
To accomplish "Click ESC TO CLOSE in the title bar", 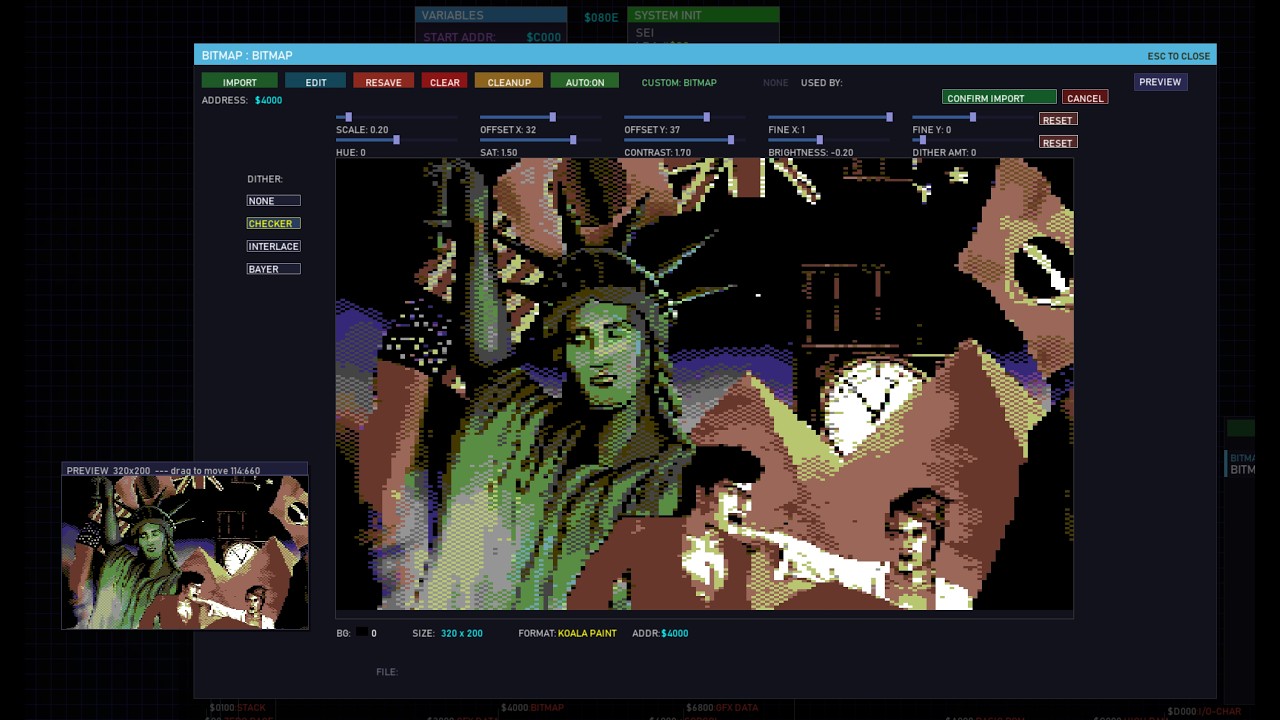I will 1179,56.
